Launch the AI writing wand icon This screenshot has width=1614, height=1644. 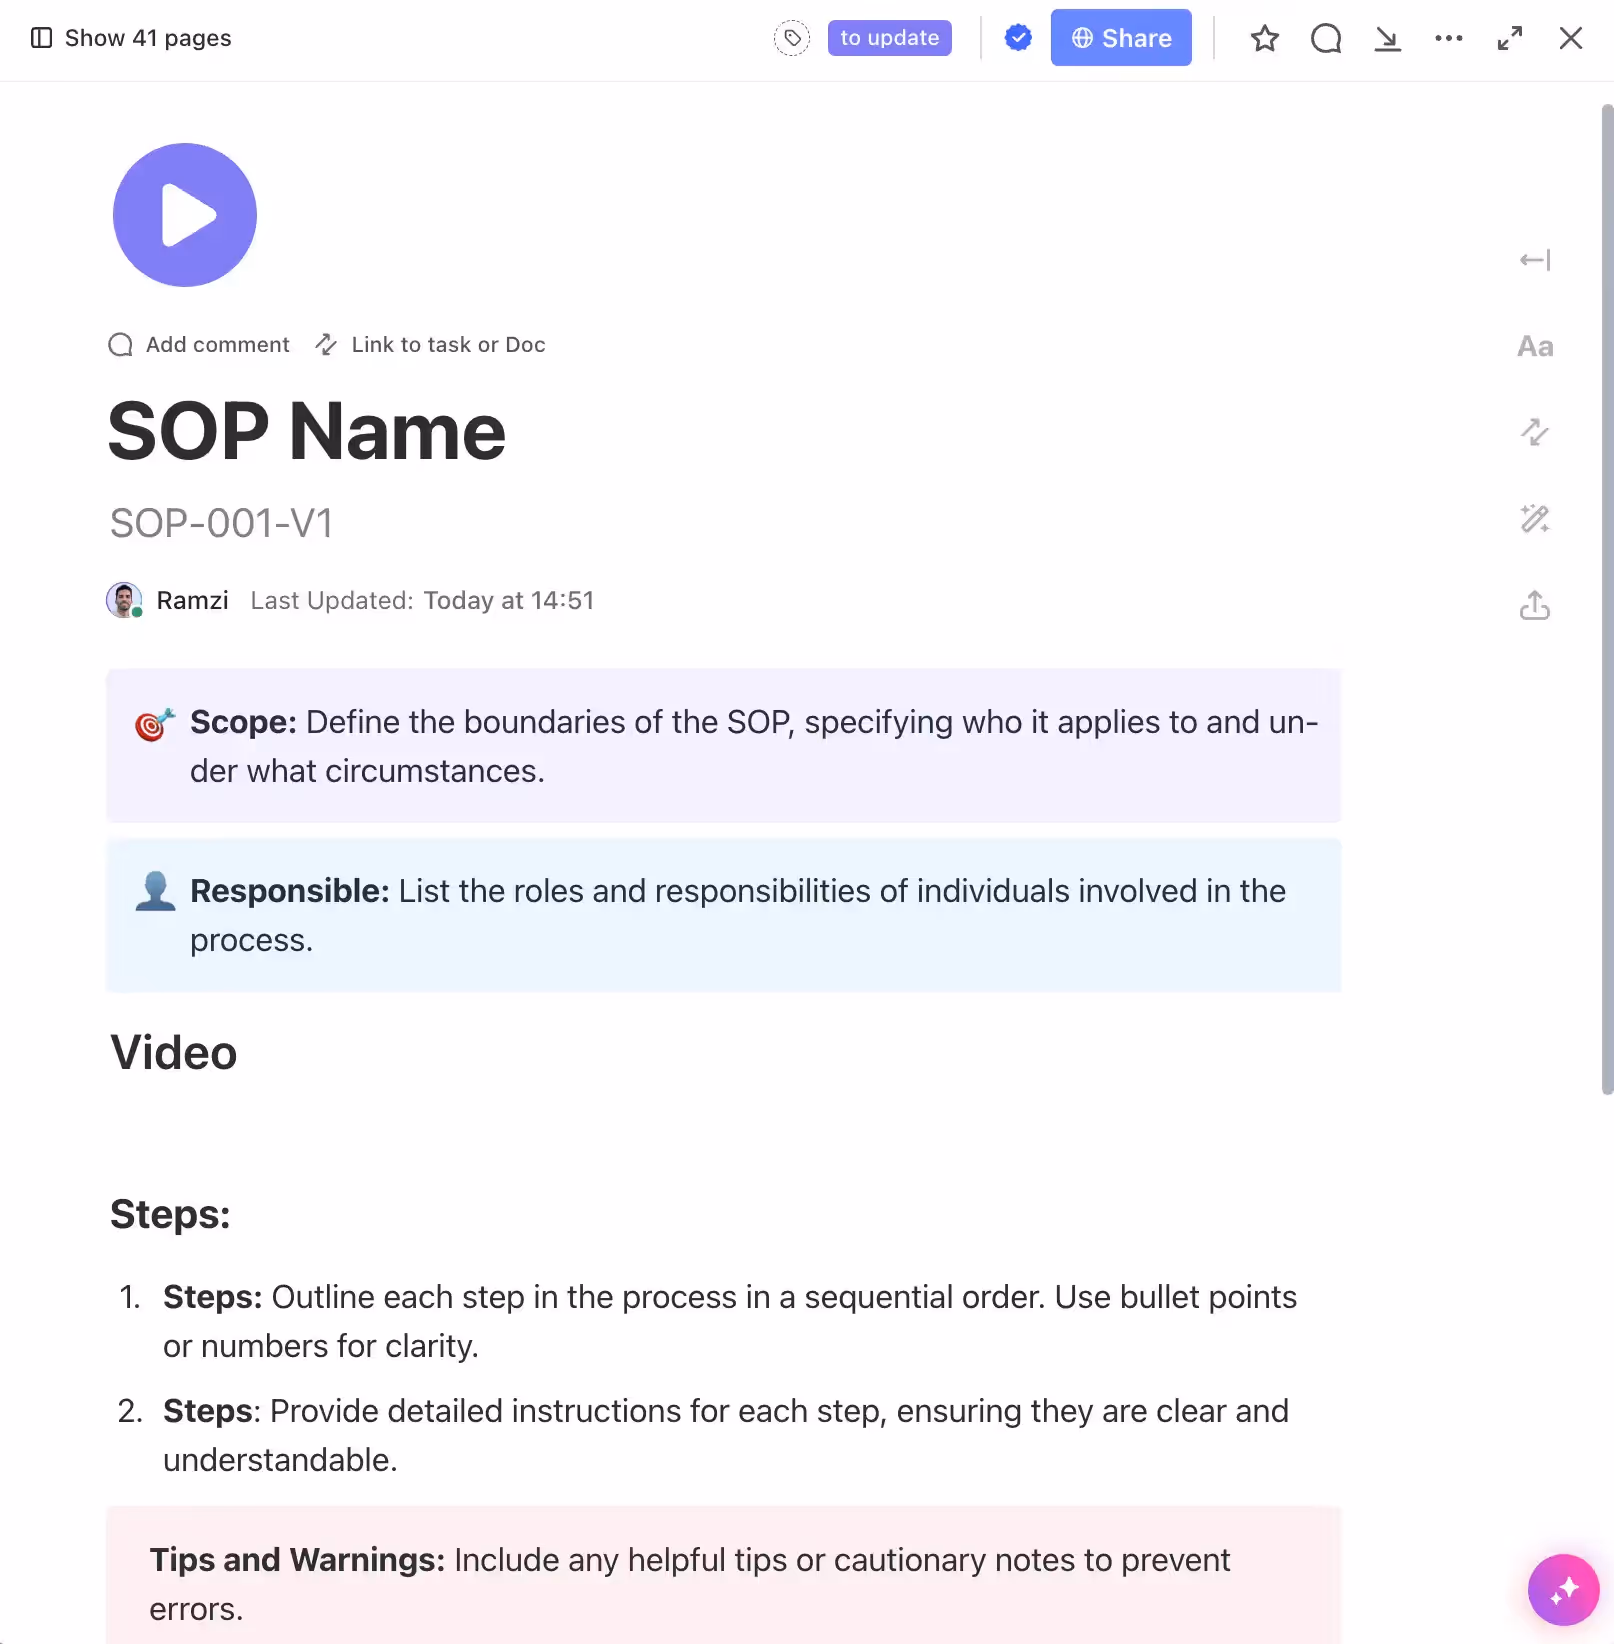point(1535,519)
